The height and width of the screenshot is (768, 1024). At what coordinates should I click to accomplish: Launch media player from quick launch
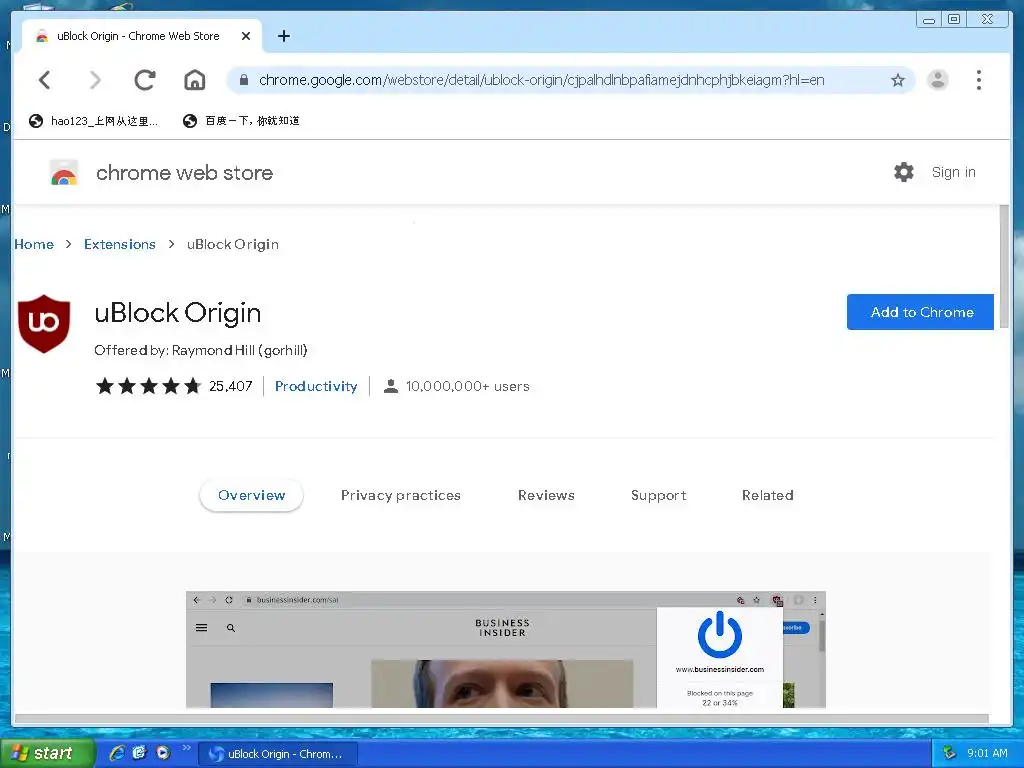pyautogui.click(x=163, y=753)
